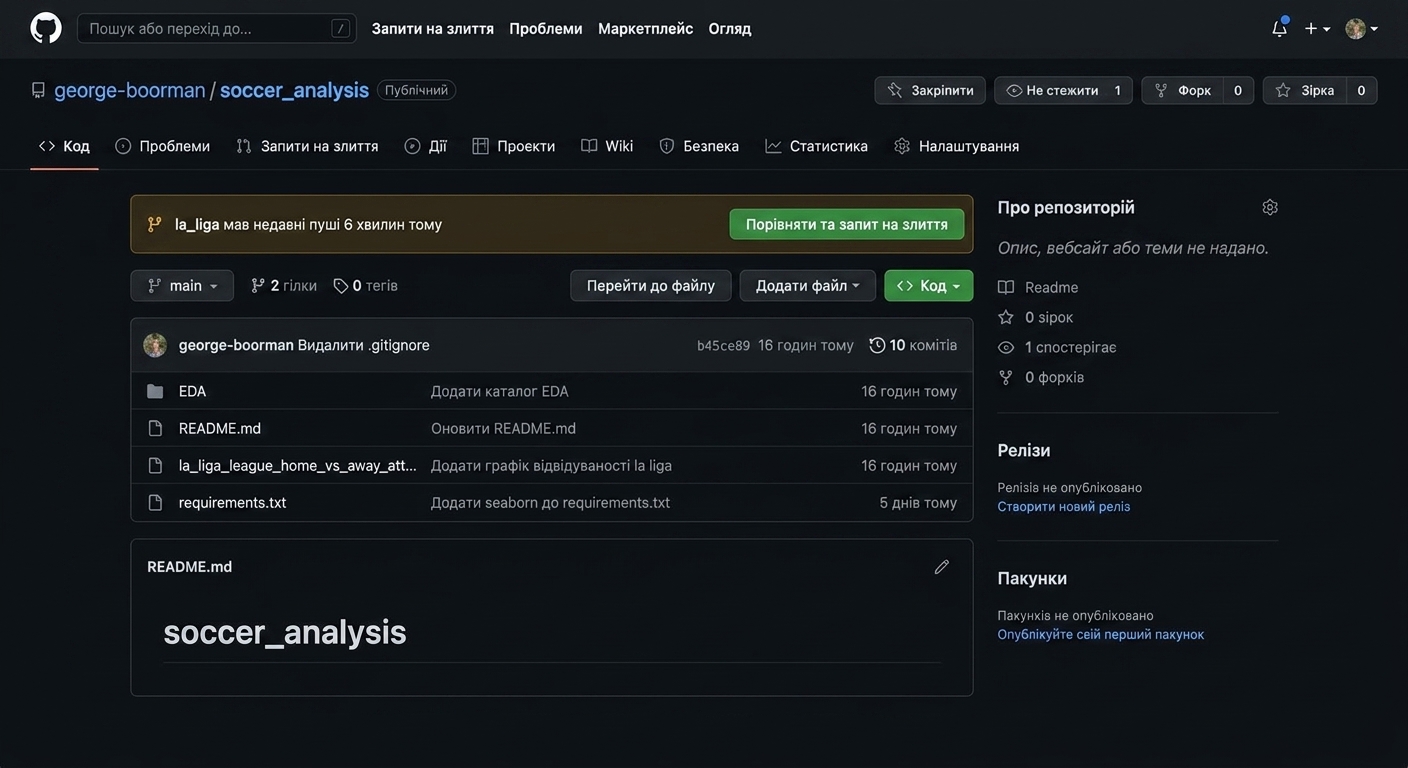Screen dimensions: 1408x768
Task: Open Огляд in top navigation
Action: pos(730,28)
